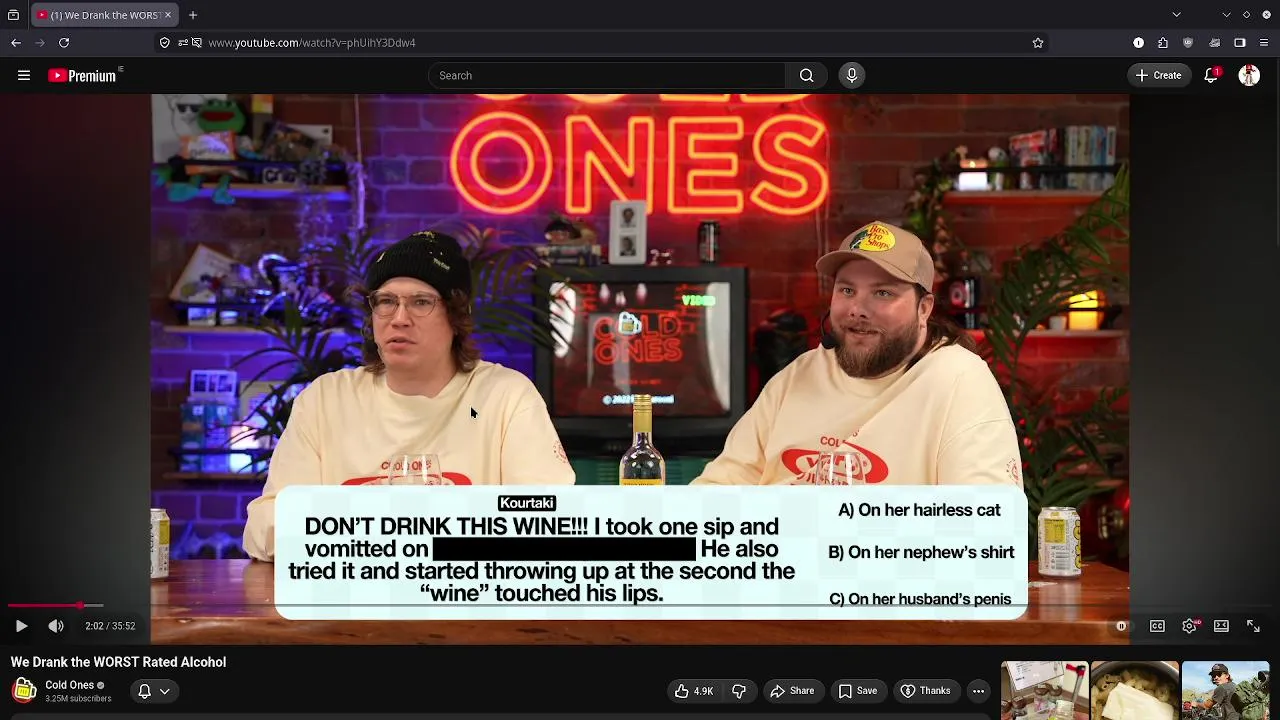Click 3.25M subscribers text
This screenshot has width=1280, height=720.
point(78,698)
